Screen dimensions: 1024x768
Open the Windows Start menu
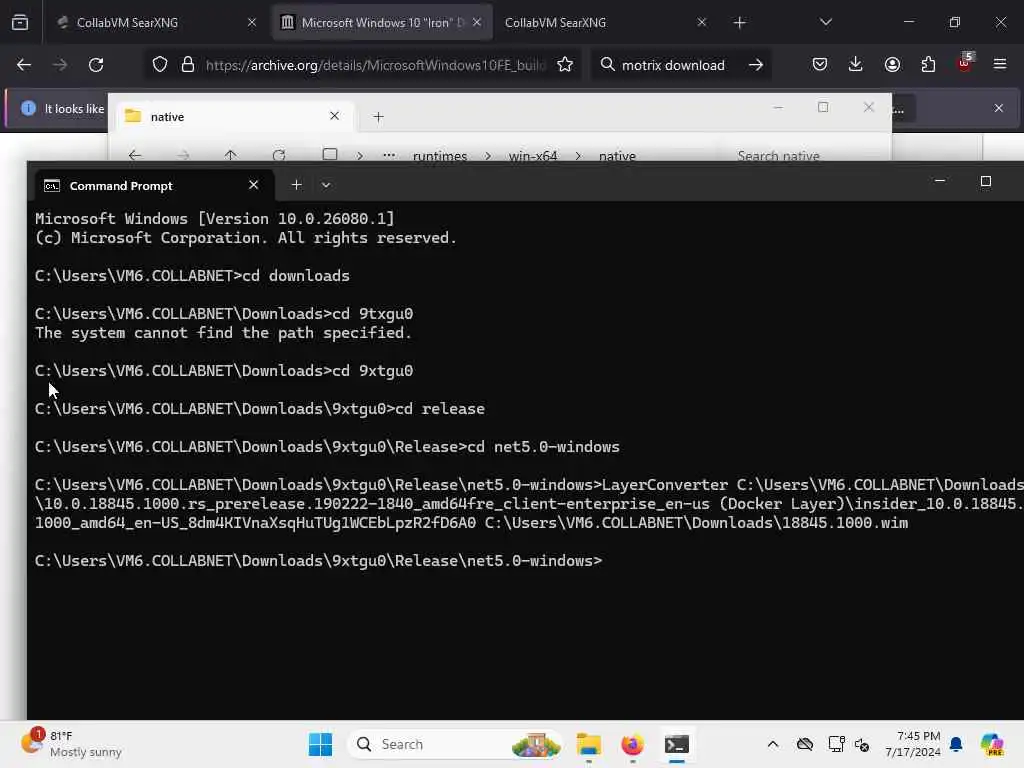(x=320, y=744)
